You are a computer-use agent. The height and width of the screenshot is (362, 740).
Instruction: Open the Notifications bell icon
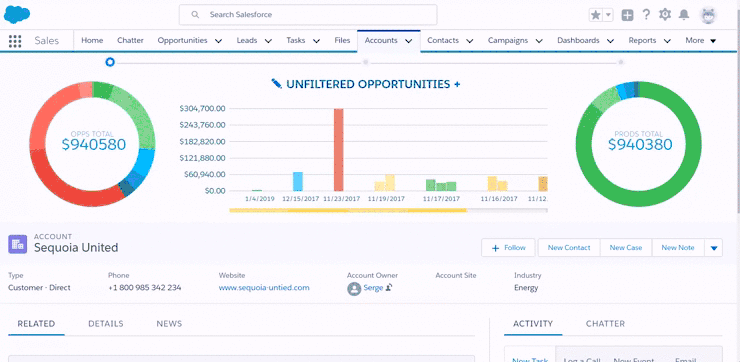coord(684,15)
